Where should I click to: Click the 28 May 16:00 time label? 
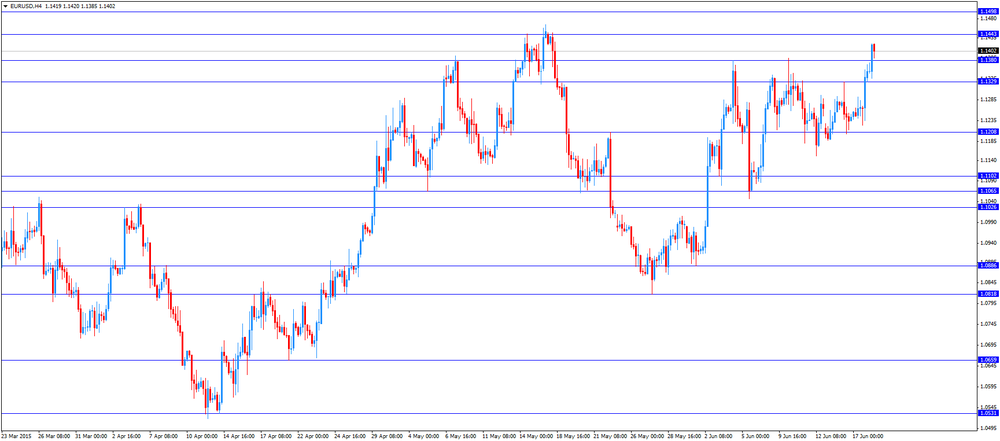point(683,437)
